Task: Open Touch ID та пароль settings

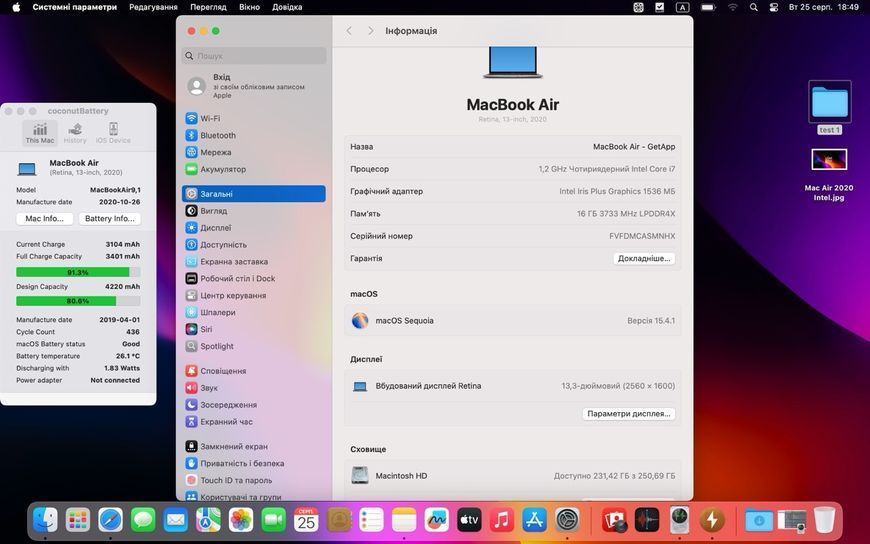Action: [254, 480]
